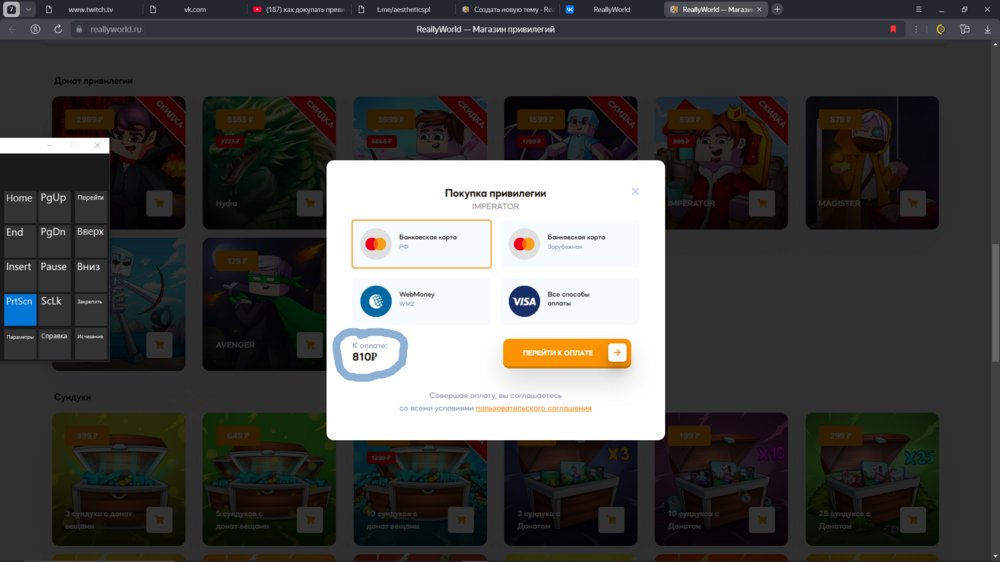Click the cart icon on MAGISTER card
Screen dimensions: 1000x562
click(x=913, y=203)
